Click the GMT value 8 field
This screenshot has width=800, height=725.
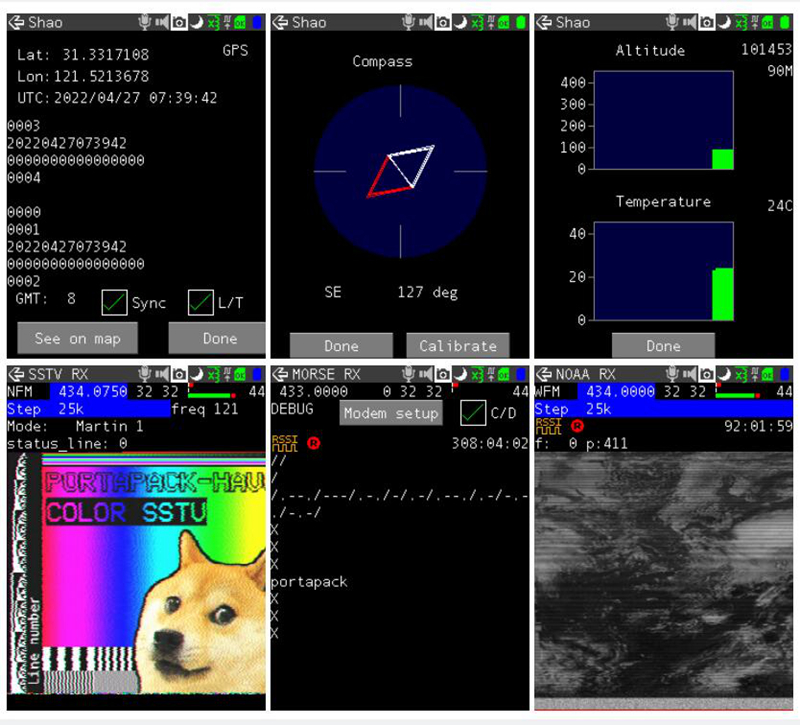71,299
